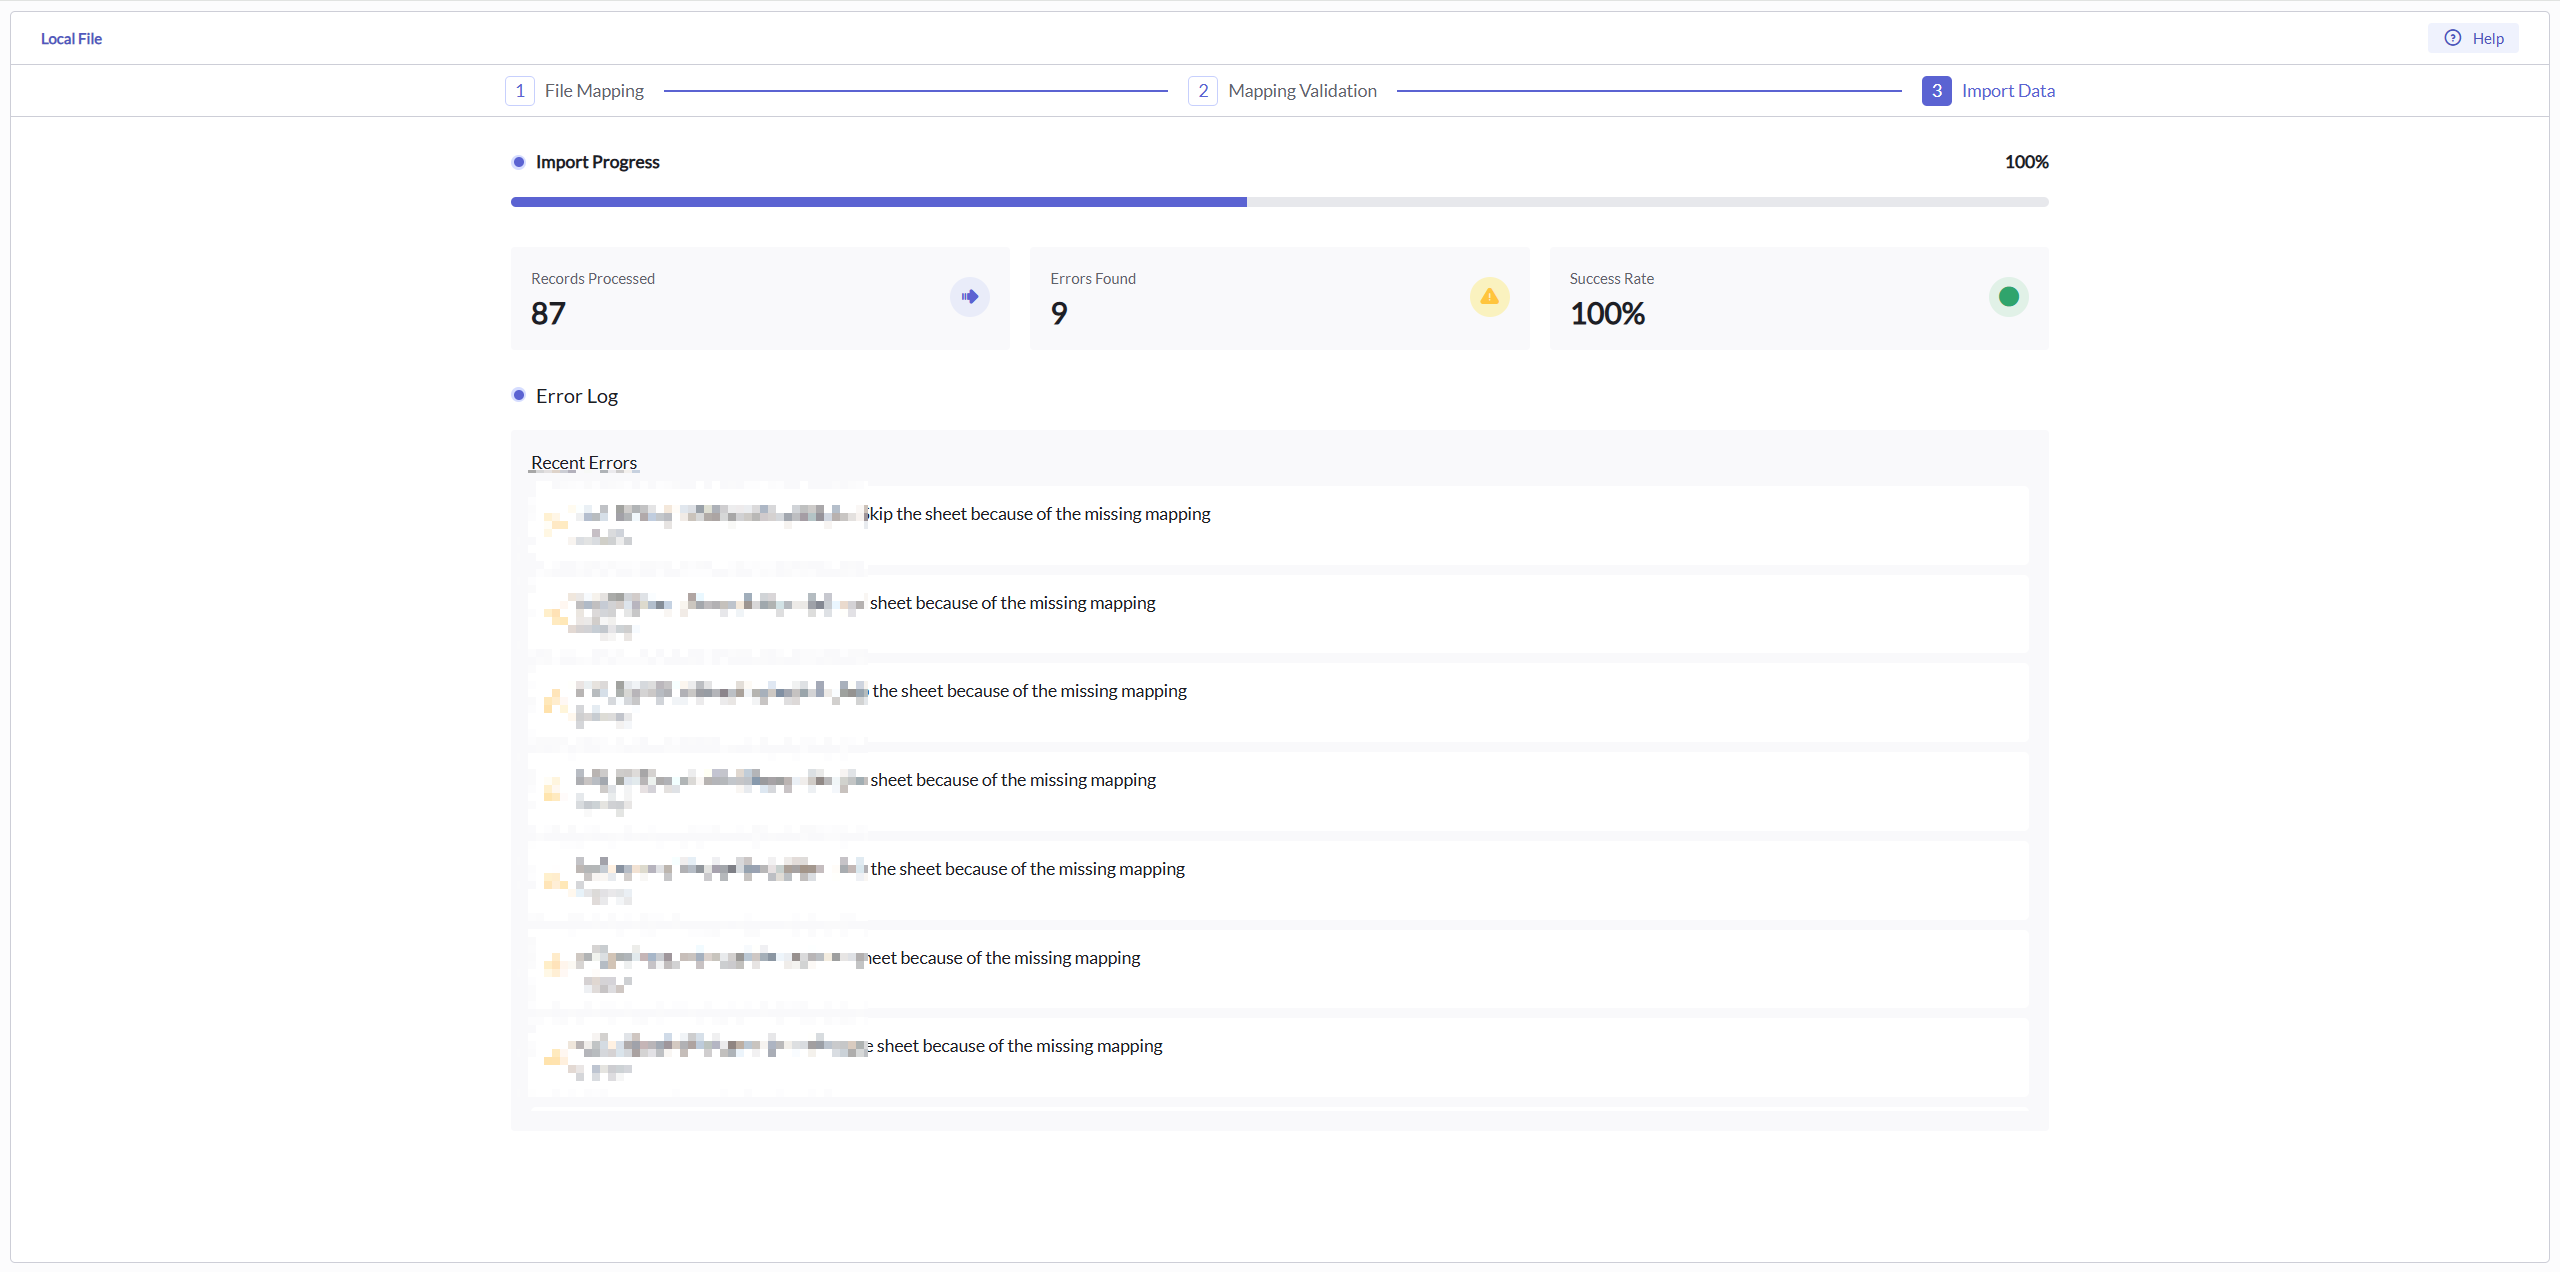Click the Help button
This screenshot has height=1272, width=2560.
[2474, 38]
